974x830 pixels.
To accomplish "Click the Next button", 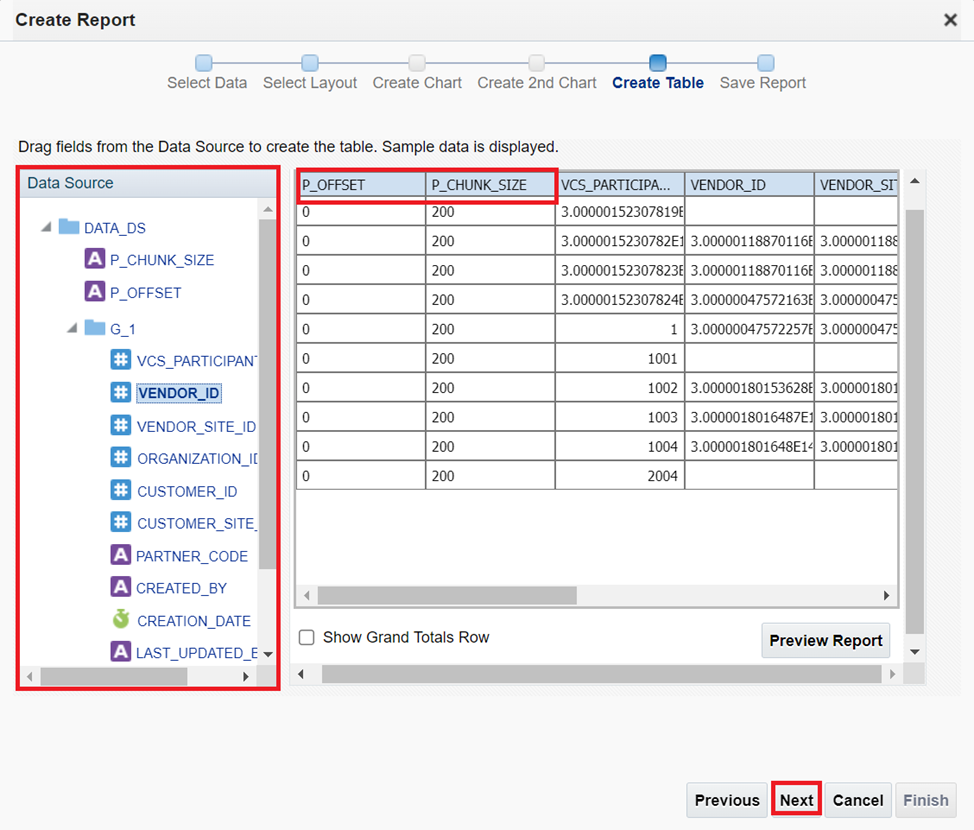I will [796, 800].
